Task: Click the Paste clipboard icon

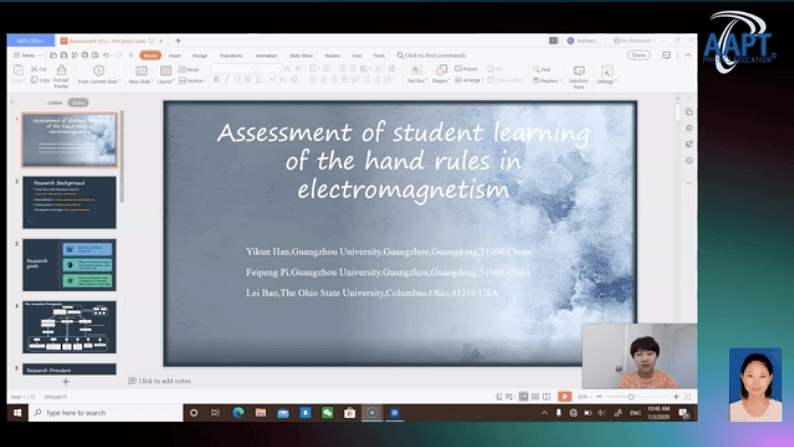Action: coord(18,70)
